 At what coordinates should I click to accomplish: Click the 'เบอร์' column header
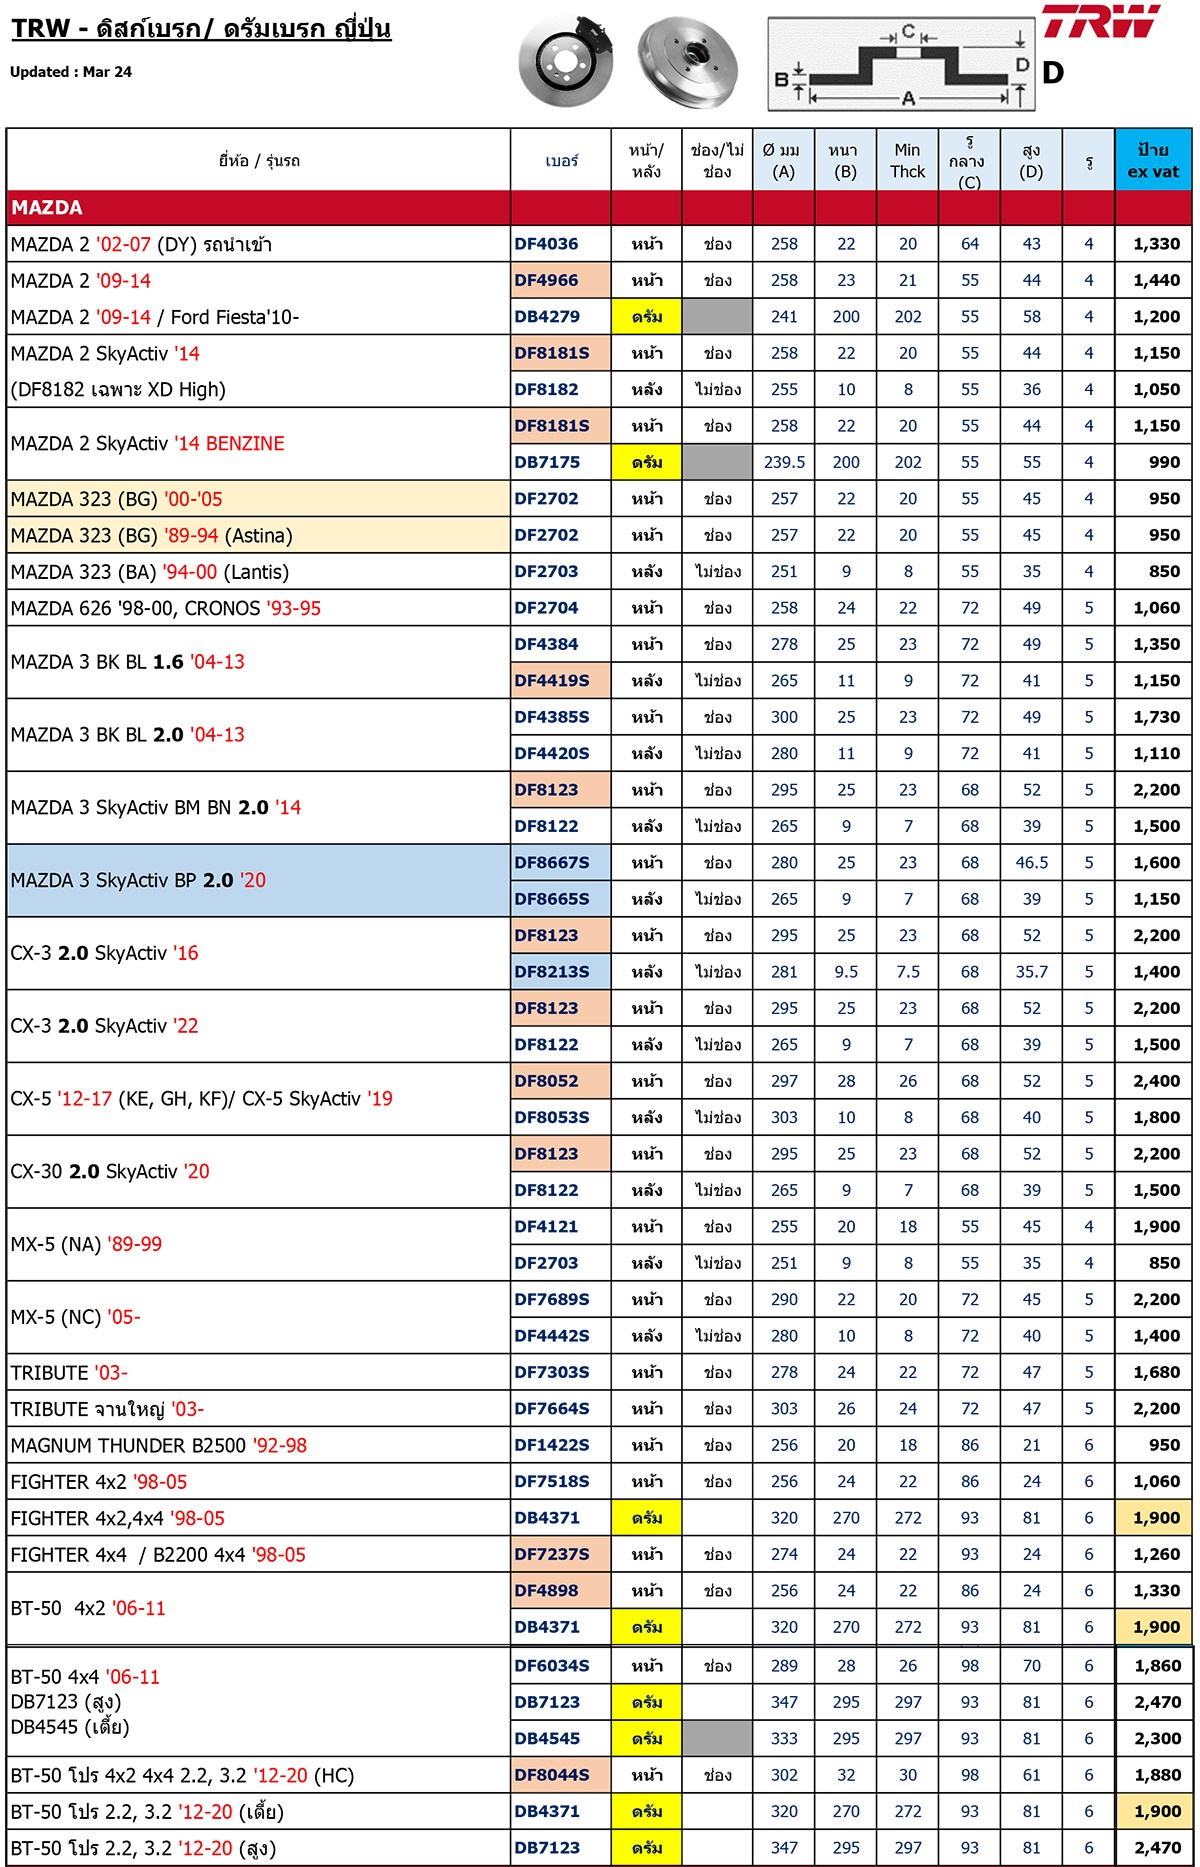pos(561,160)
